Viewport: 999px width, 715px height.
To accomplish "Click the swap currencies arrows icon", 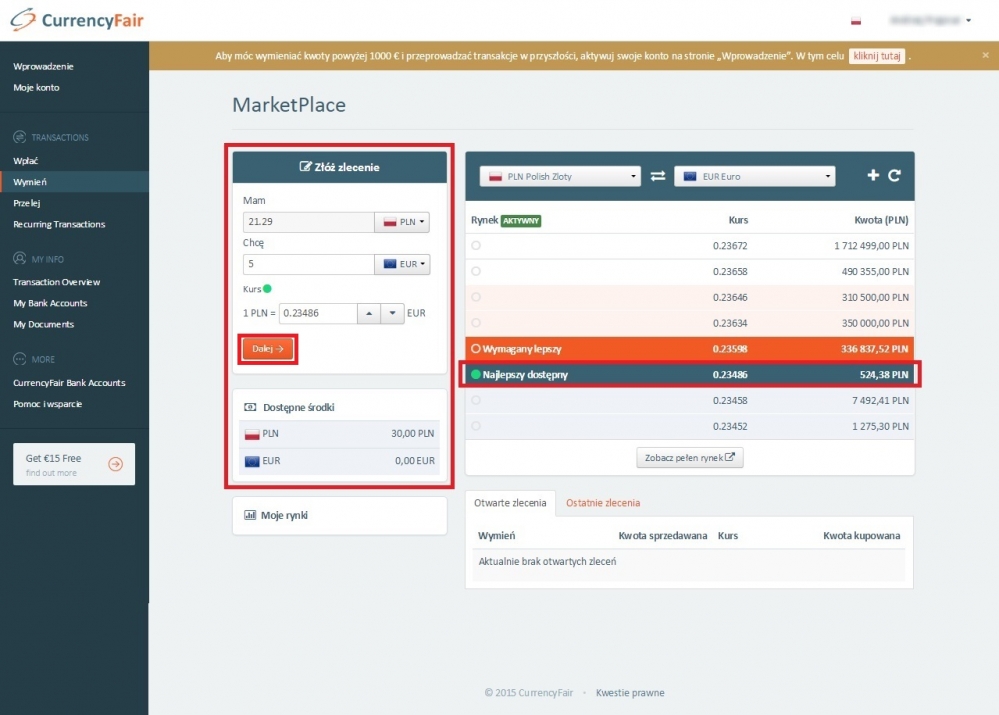I will click(x=657, y=176).
